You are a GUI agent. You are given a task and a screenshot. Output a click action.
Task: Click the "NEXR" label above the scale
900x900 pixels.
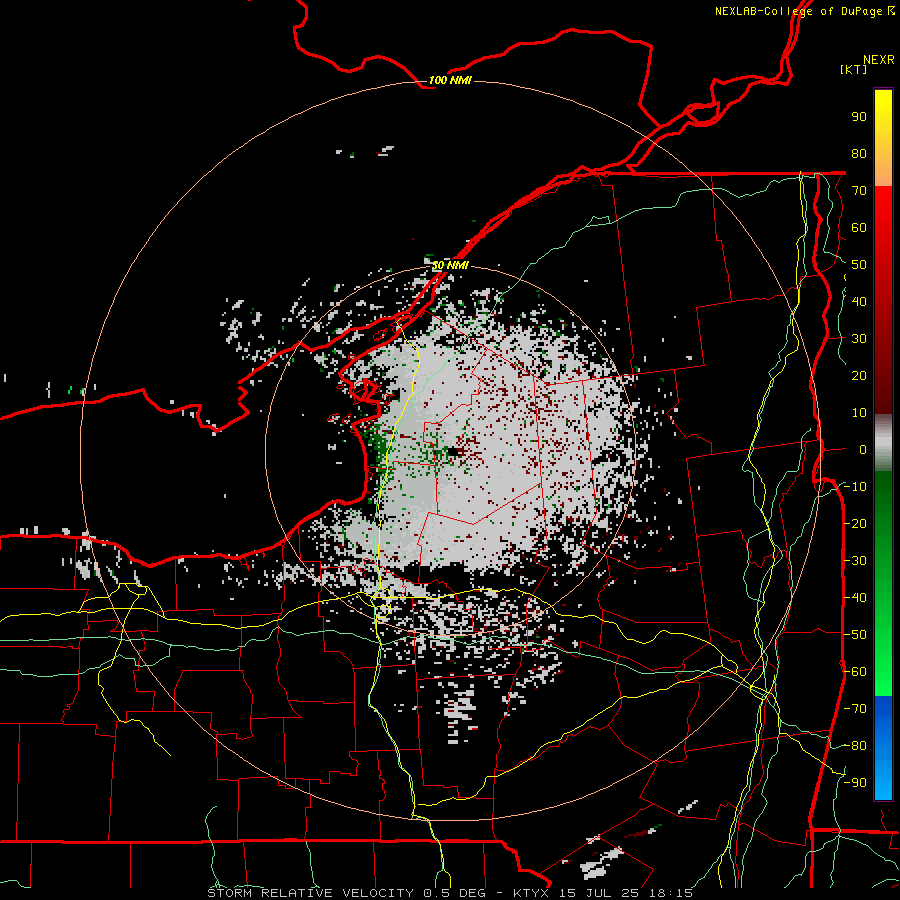[879, 60]
